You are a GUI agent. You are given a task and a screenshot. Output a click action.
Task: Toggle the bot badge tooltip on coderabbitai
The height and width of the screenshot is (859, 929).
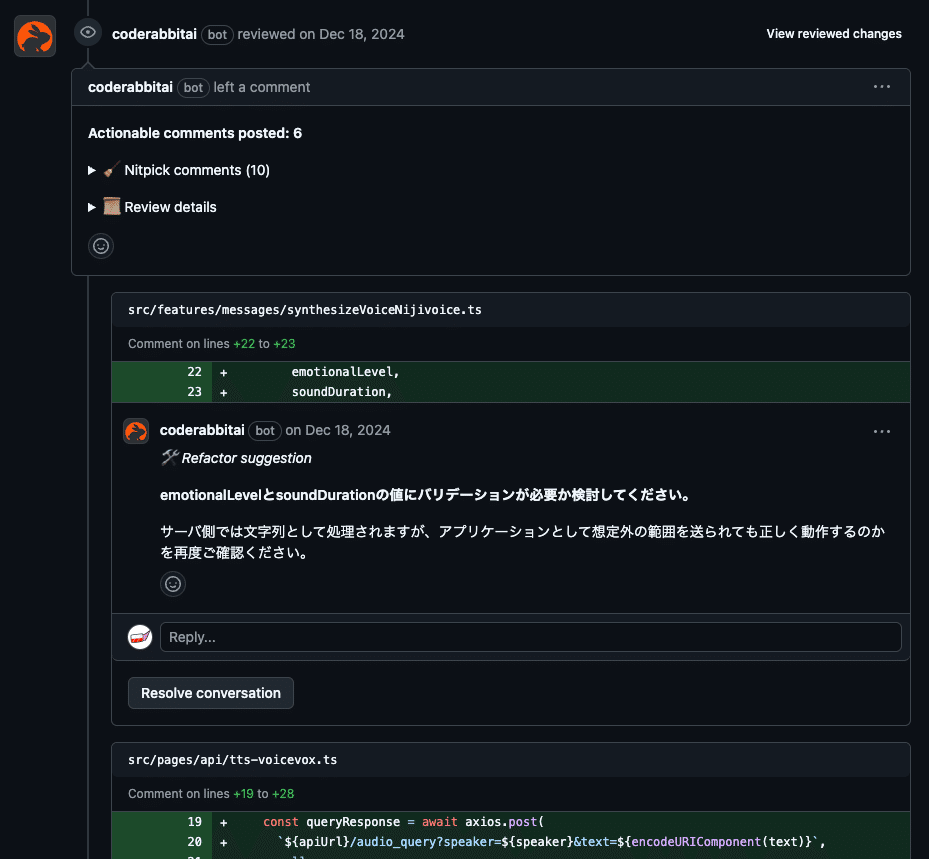[216, 33]
